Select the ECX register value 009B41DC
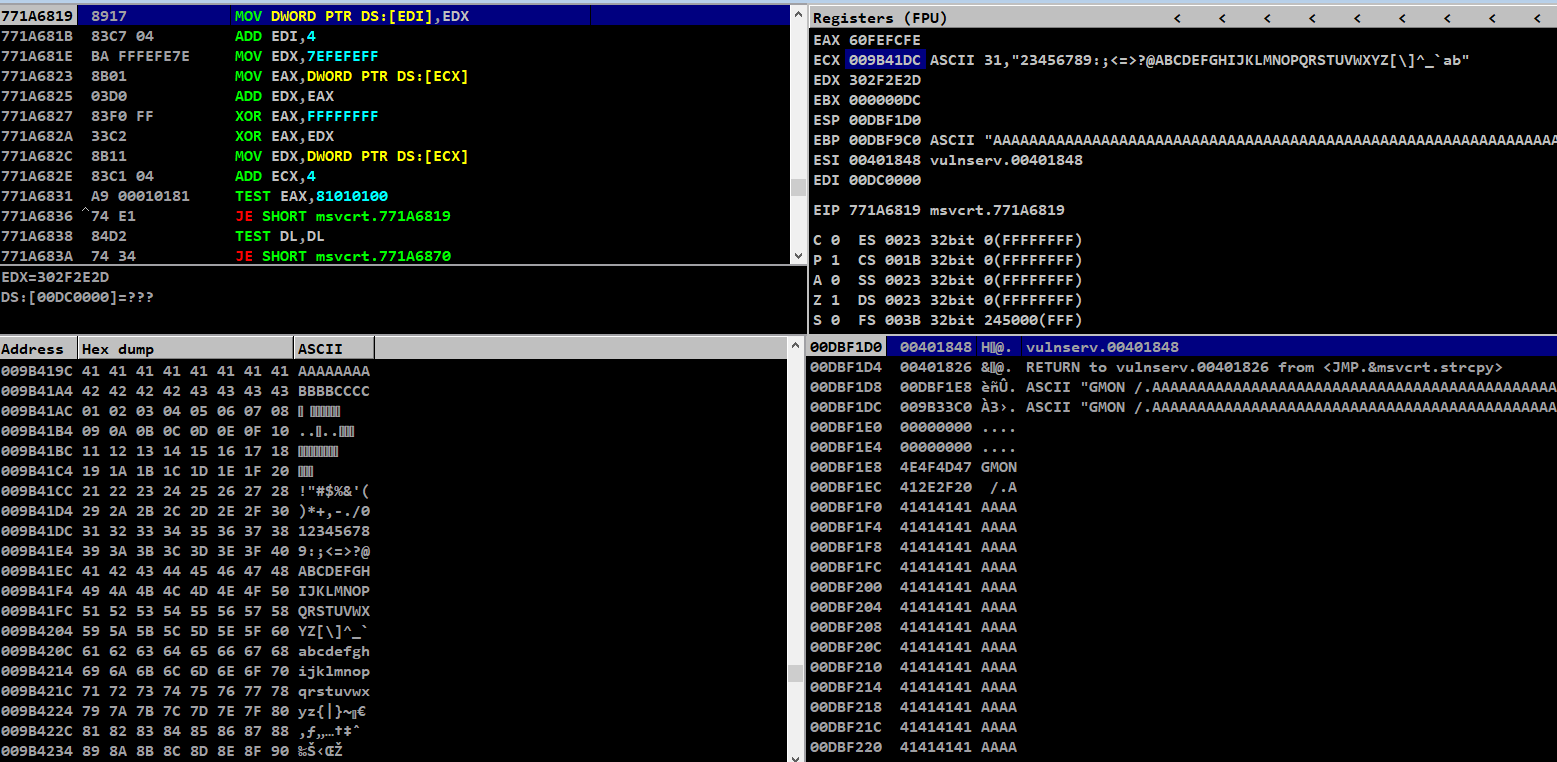The image size is (1557, 762). [x=885, y=60]
